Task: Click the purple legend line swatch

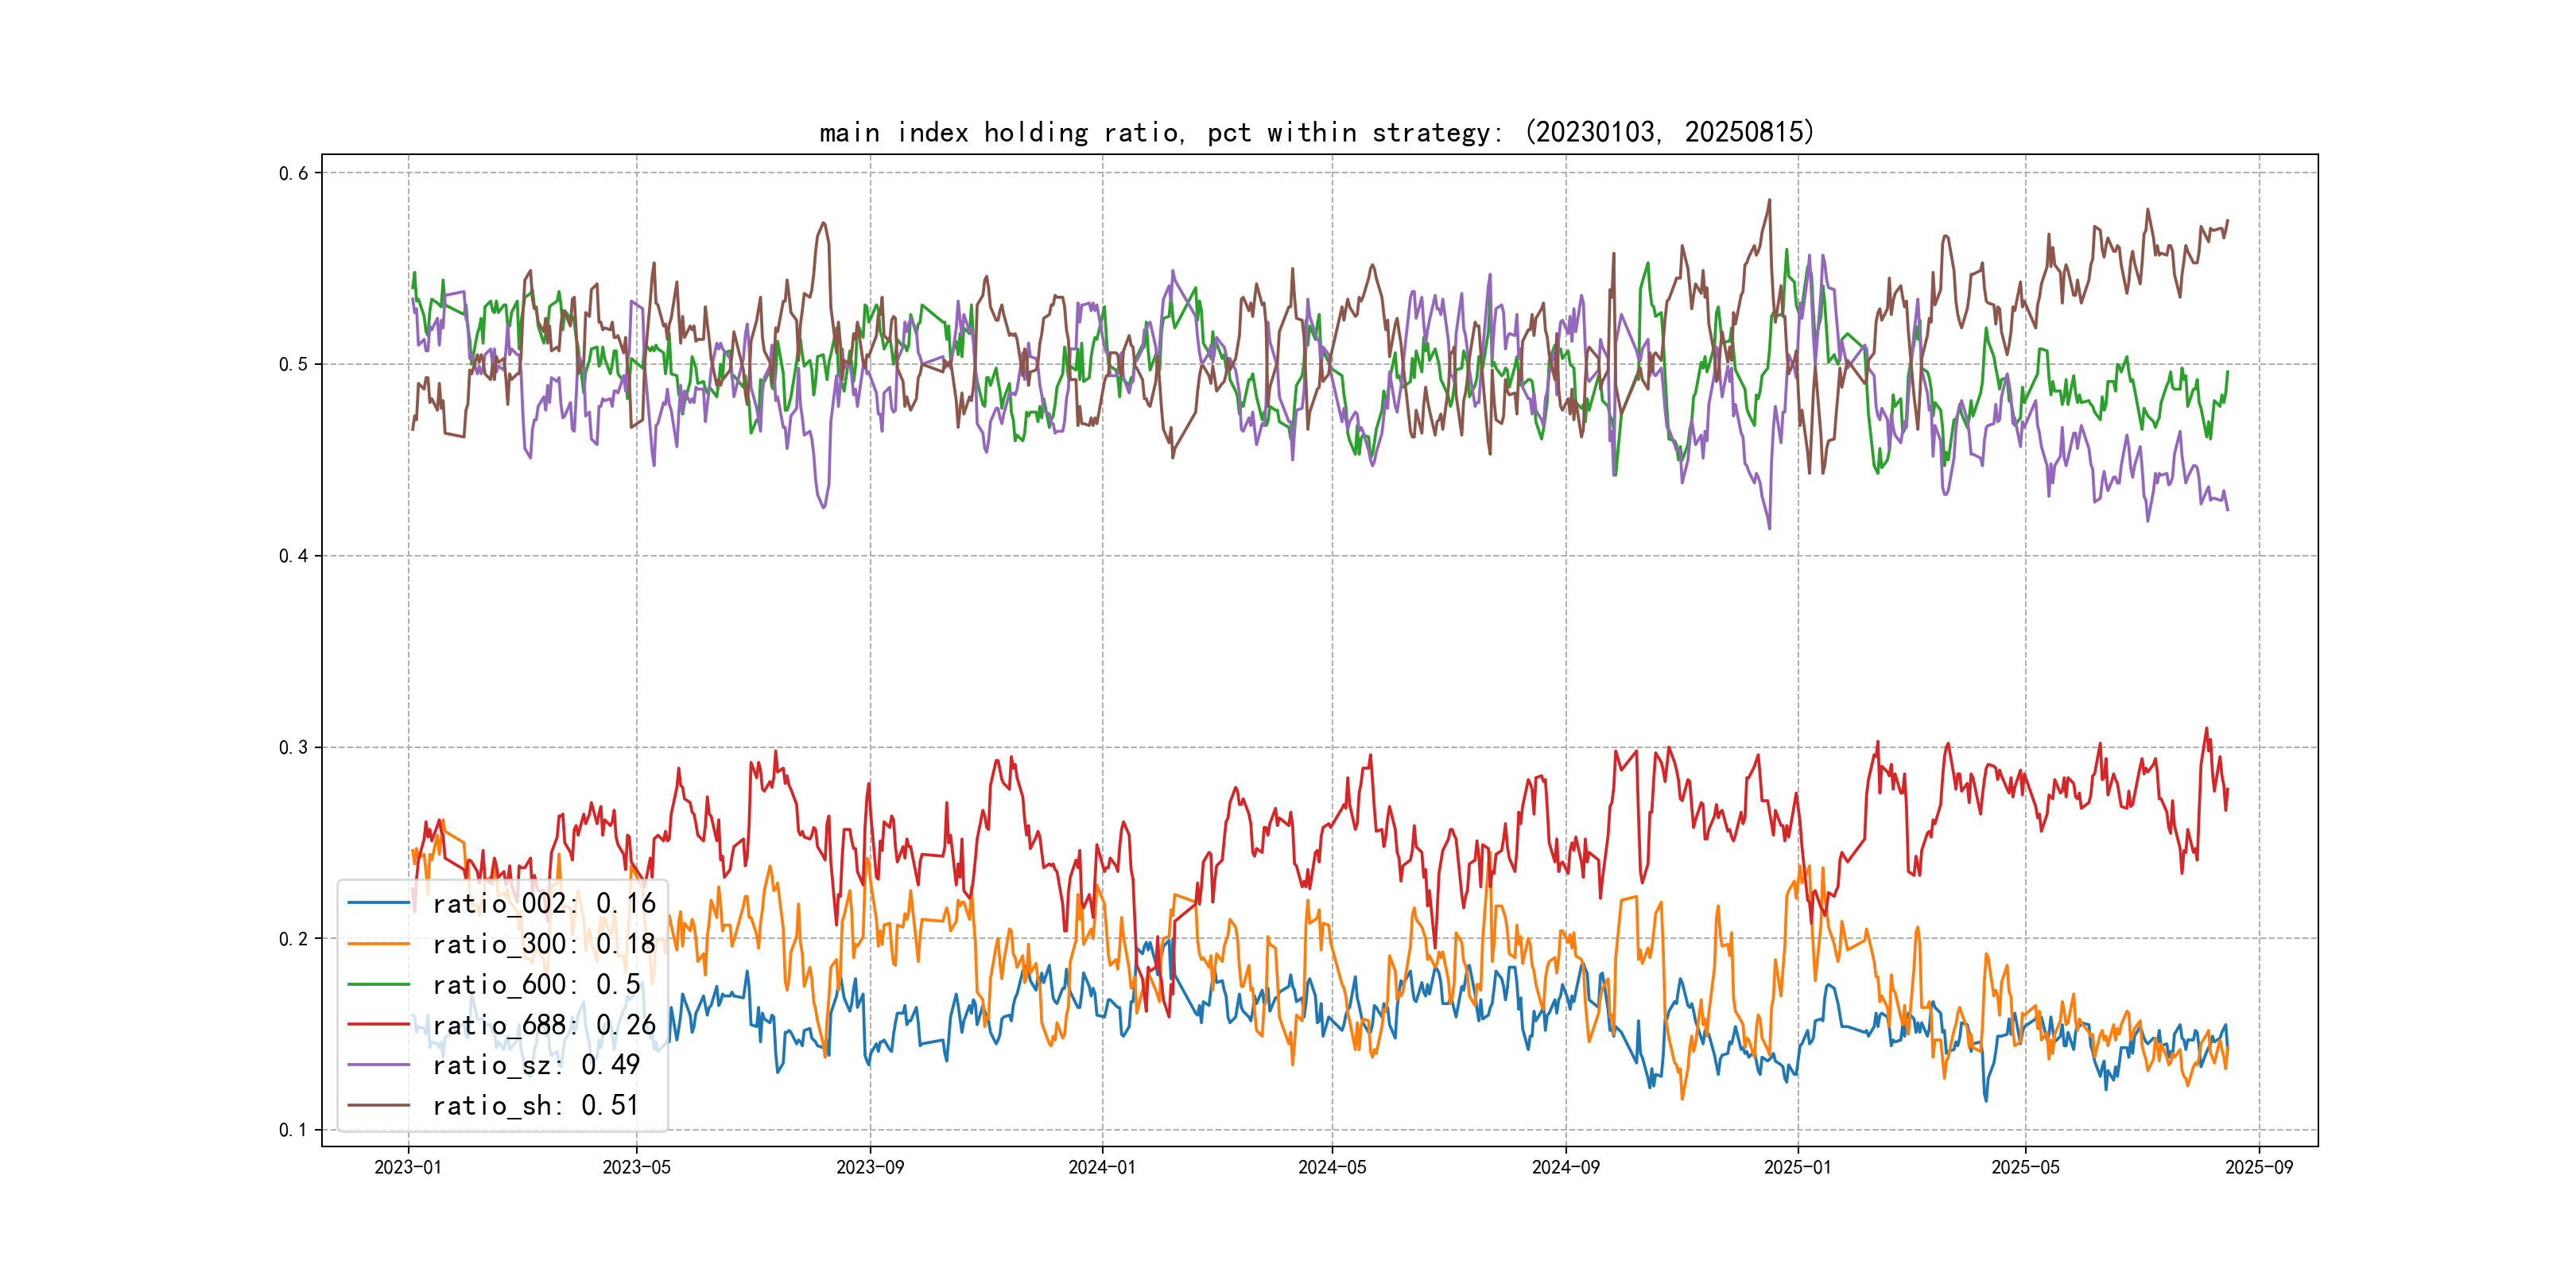Action: point(379,1065)
